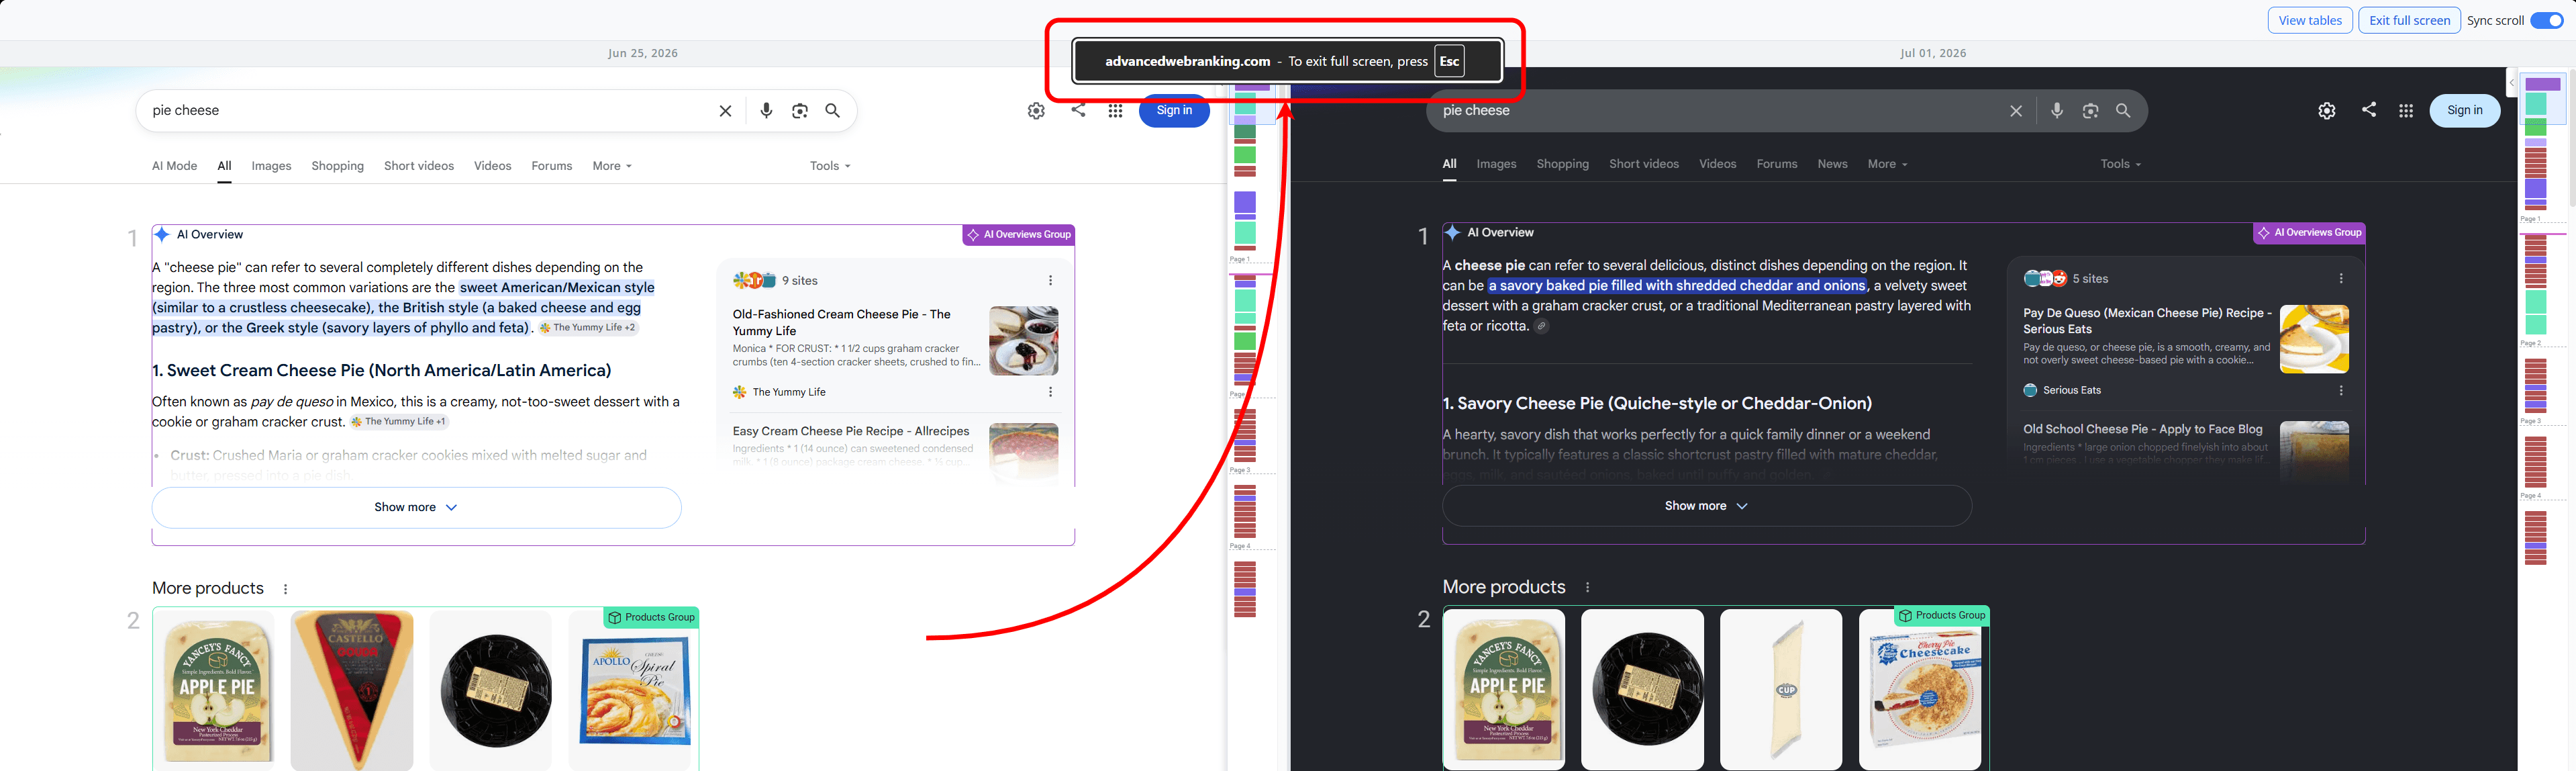This screenshot has width=2576, height=771.
Task: Click the left AI Overview sparkle icon
Action: [162, 234]
